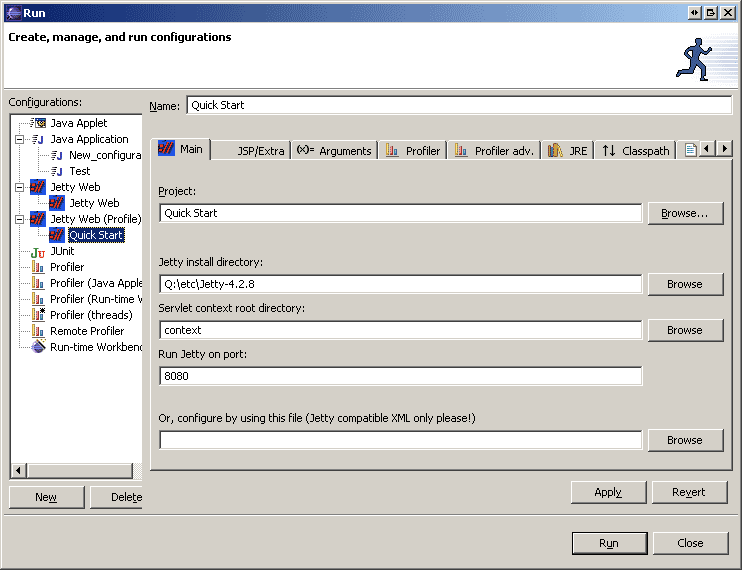Screen dimensions: 742x570
Task: Select the Run-time Workbench icon
Action: (x=38, y=347)
